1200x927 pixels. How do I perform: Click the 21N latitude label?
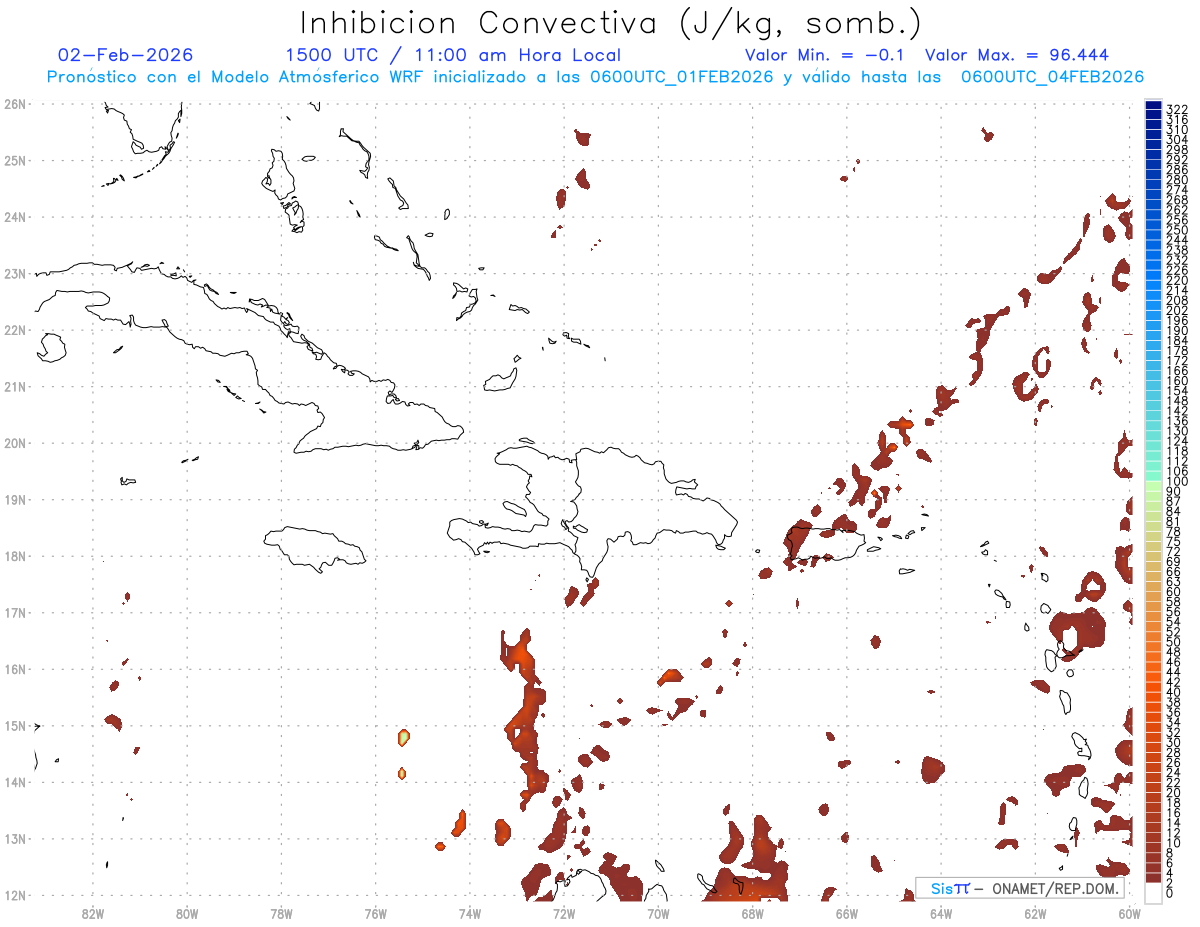coord(14,386)
